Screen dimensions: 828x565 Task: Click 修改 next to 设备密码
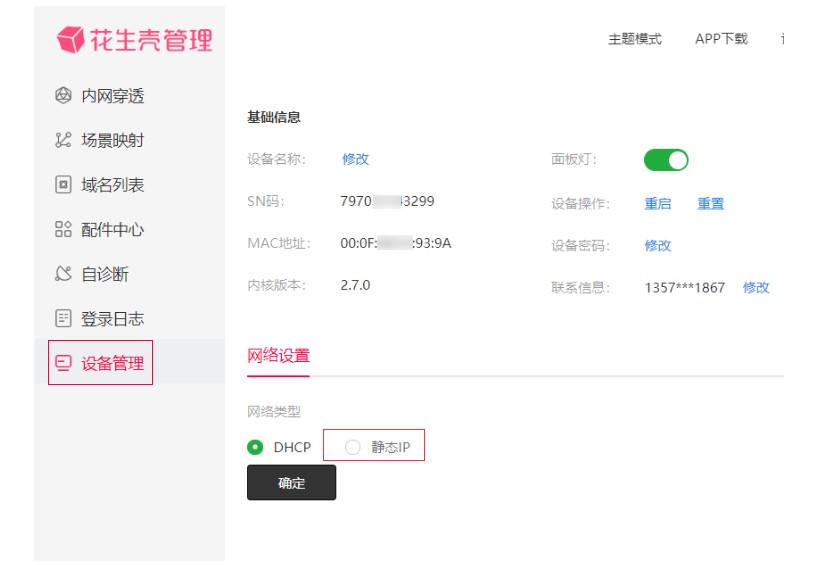point(657,246)
